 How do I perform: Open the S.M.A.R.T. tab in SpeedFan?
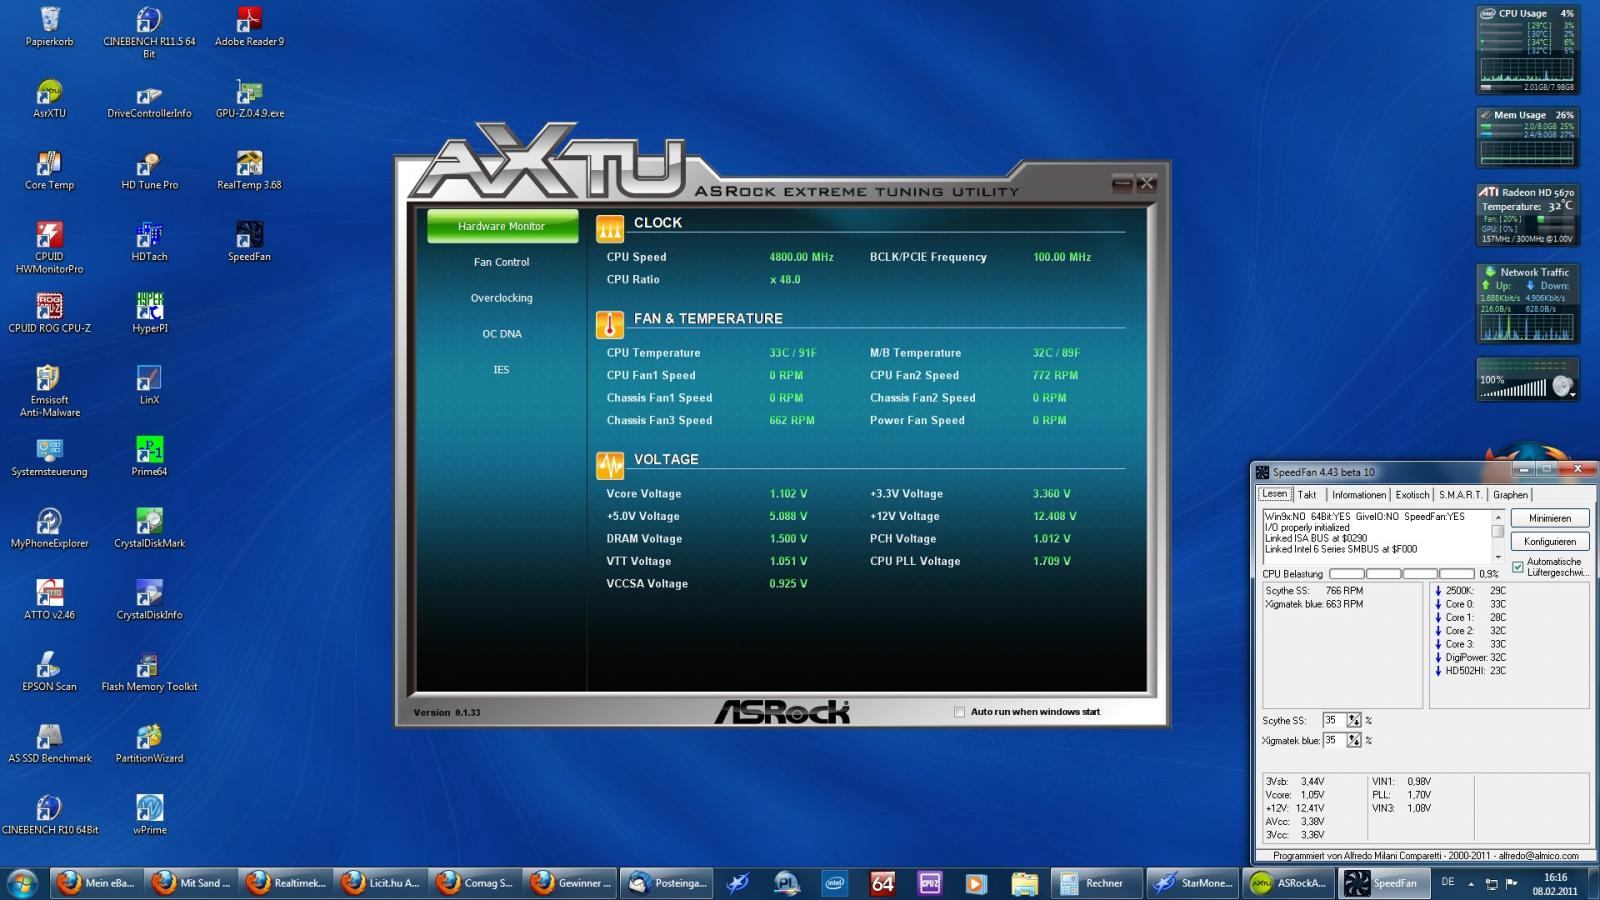click(1460, 495)
